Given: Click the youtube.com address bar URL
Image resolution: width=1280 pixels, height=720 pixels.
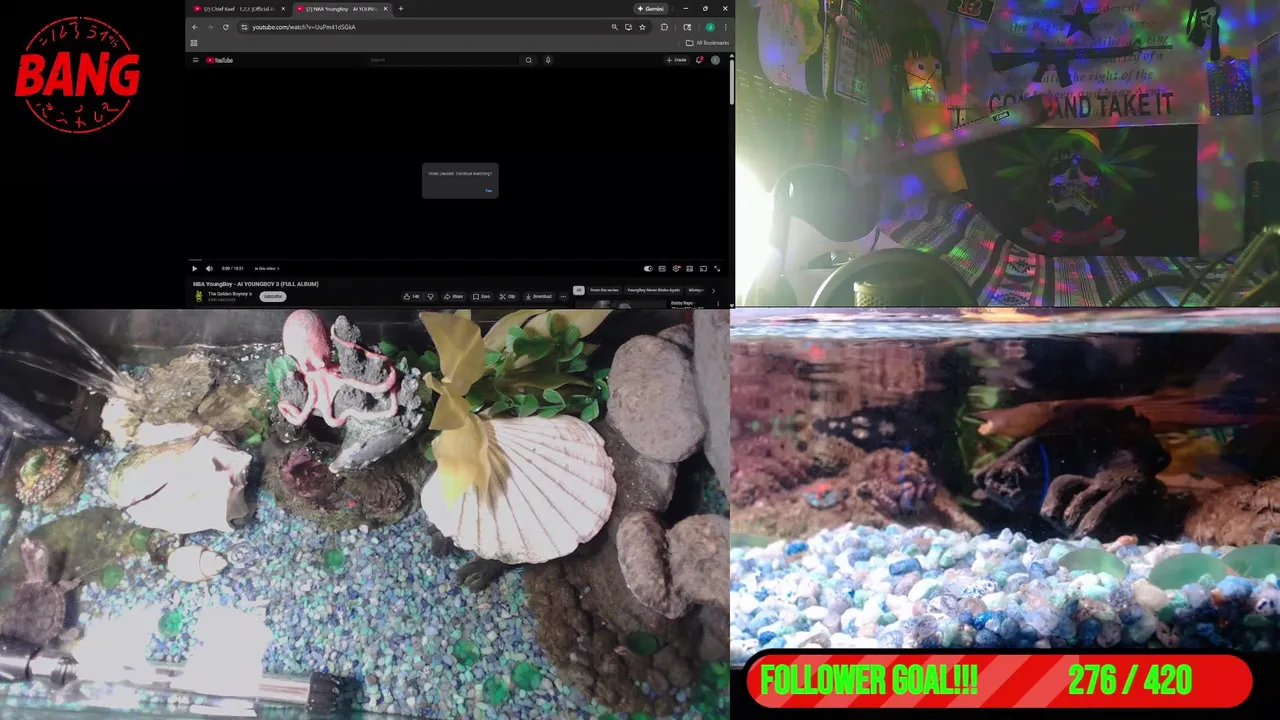Looking at the screenshot, I should (x=304, y=27).
